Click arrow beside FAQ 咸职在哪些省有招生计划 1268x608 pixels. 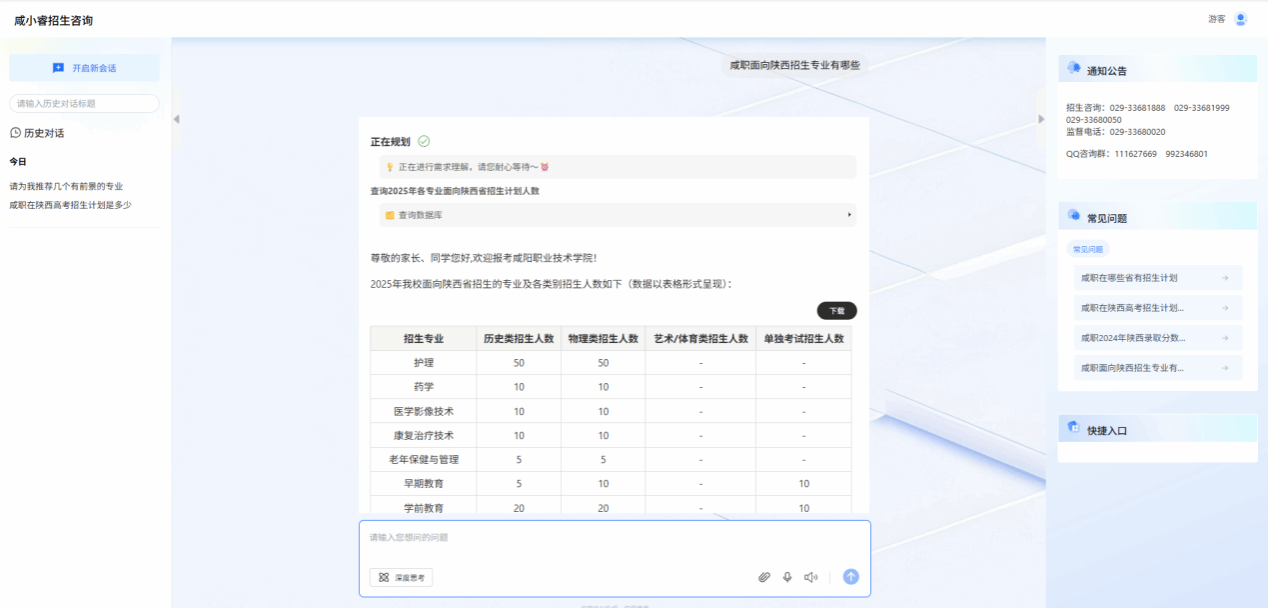tap(1225, 278)
